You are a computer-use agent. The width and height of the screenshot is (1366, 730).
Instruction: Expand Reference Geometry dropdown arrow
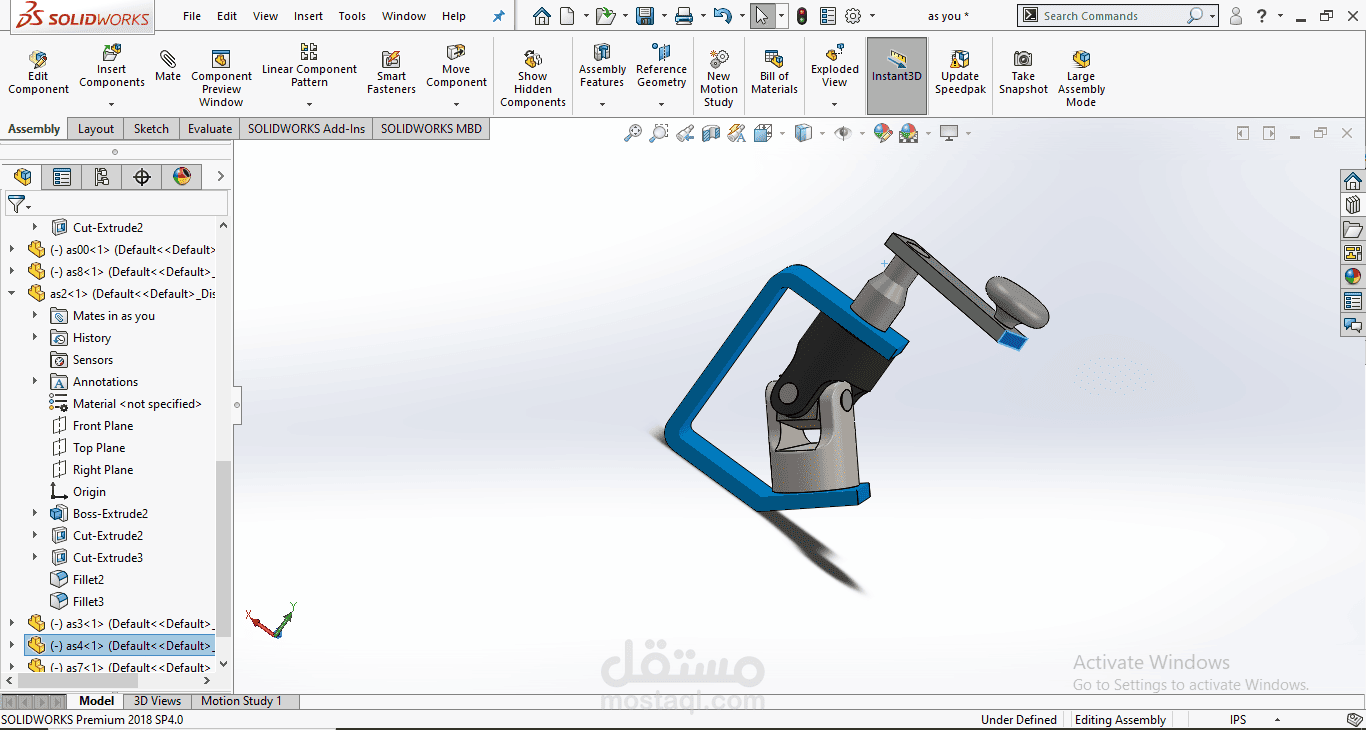661,103
